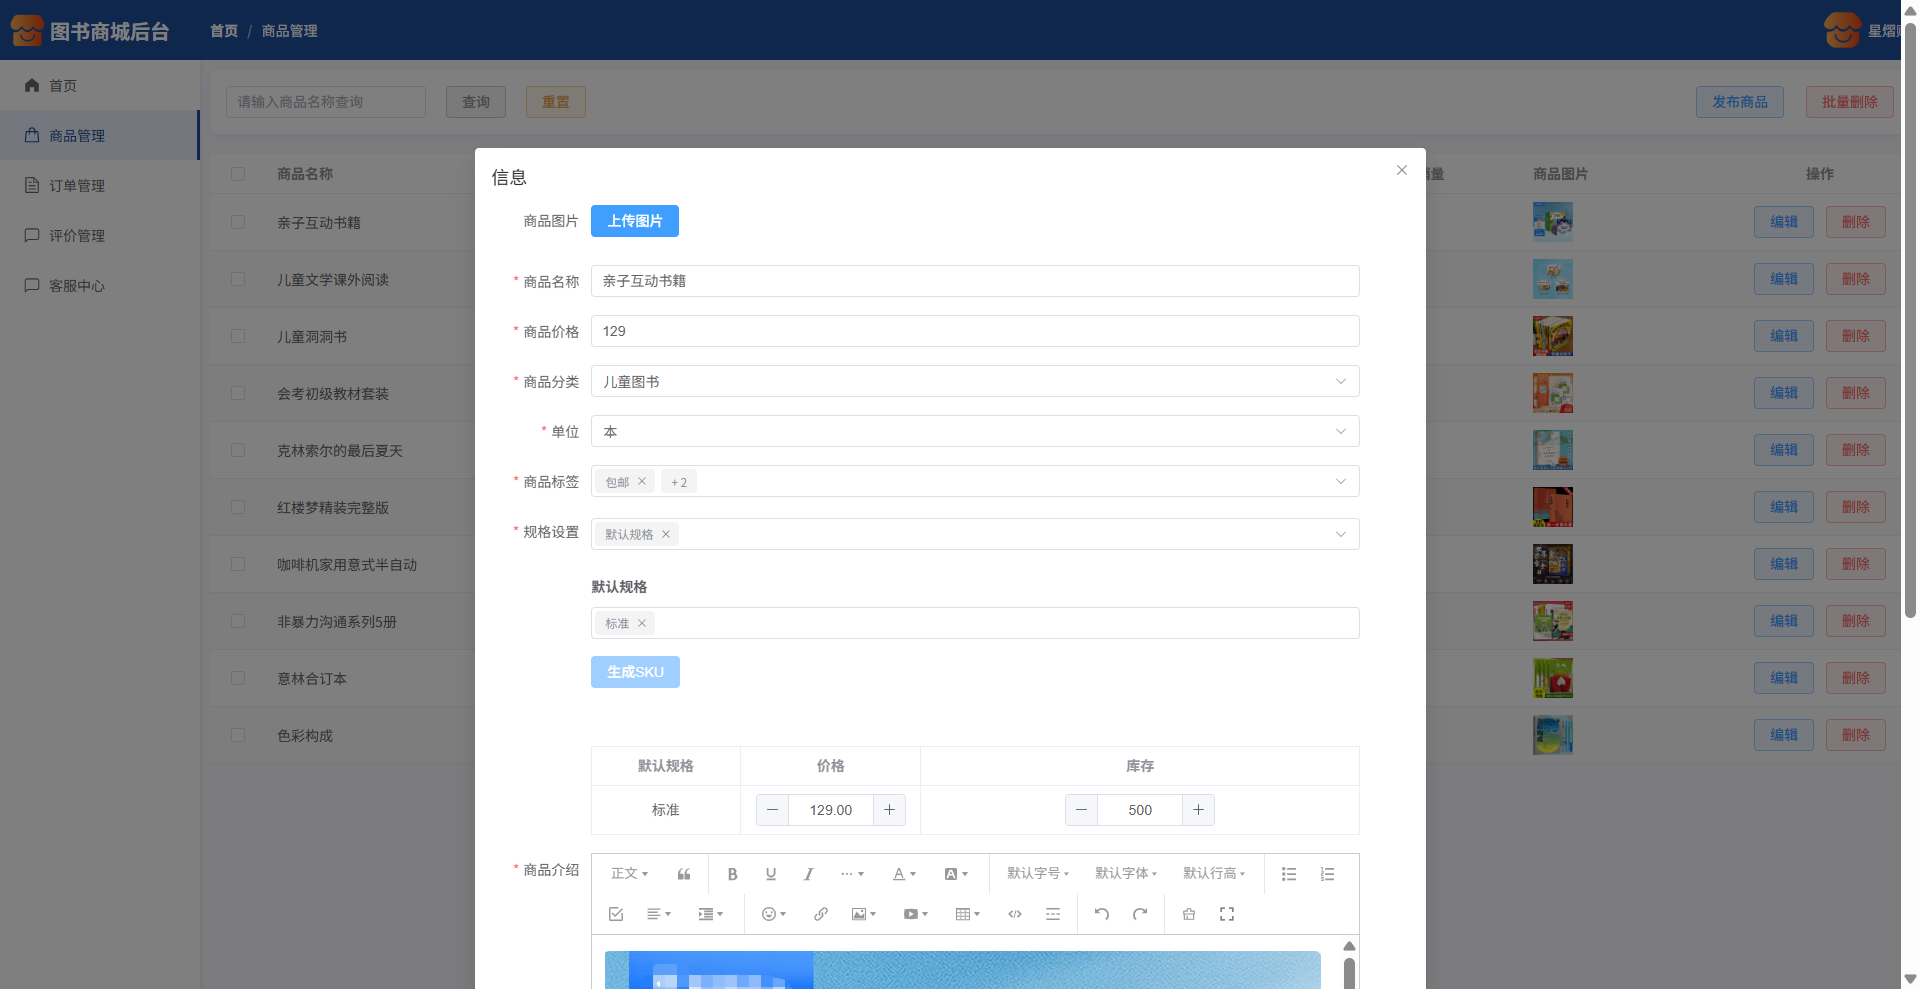Image resolution: width=1920 pixels, height=989 pixels.
Task: Open the 默认字号 font size dropdown
Action: coord(1037,874)
